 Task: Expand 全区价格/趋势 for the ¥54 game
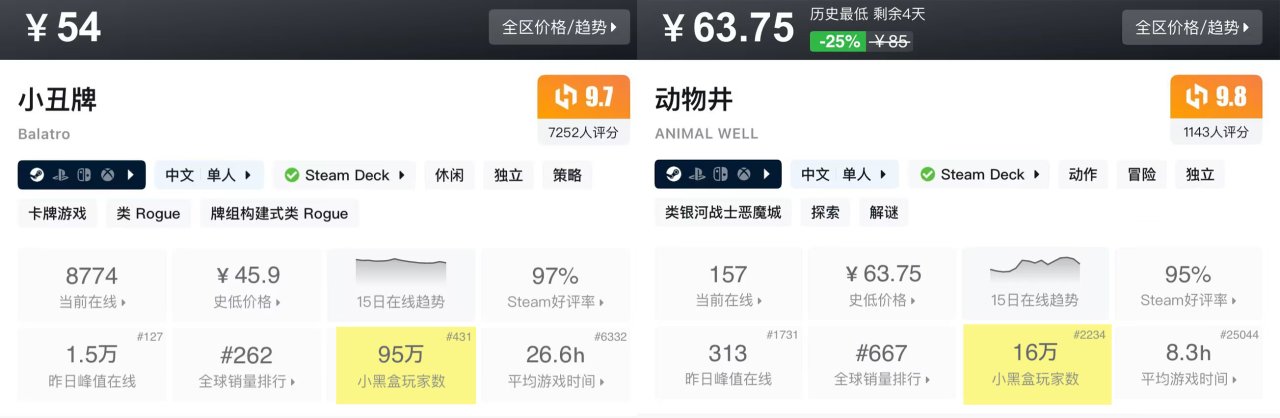pos(559,27)
